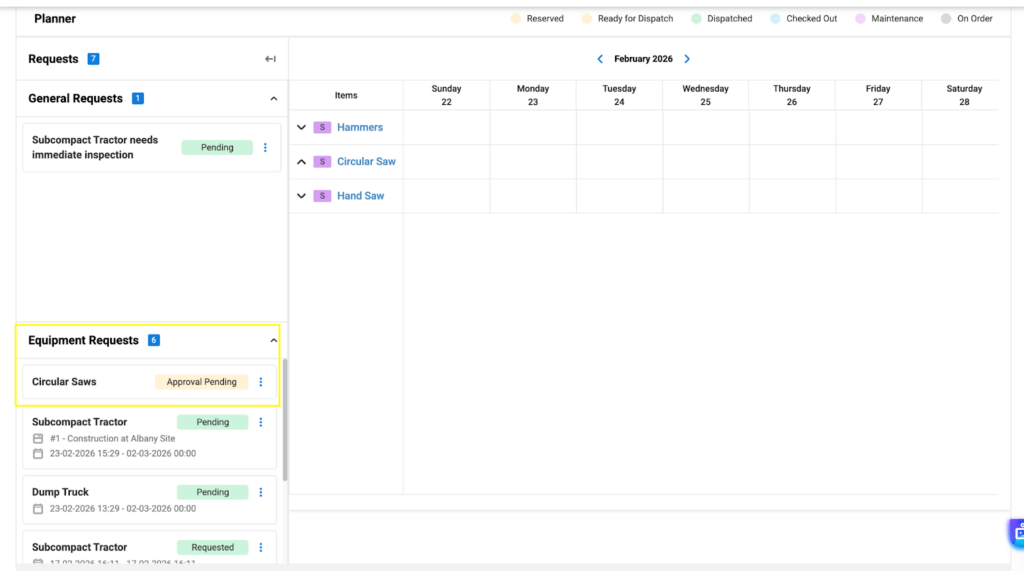This screenshot has width=1024, height=571.
Task: Go to next month in calendar
Action: coord(687,59)
